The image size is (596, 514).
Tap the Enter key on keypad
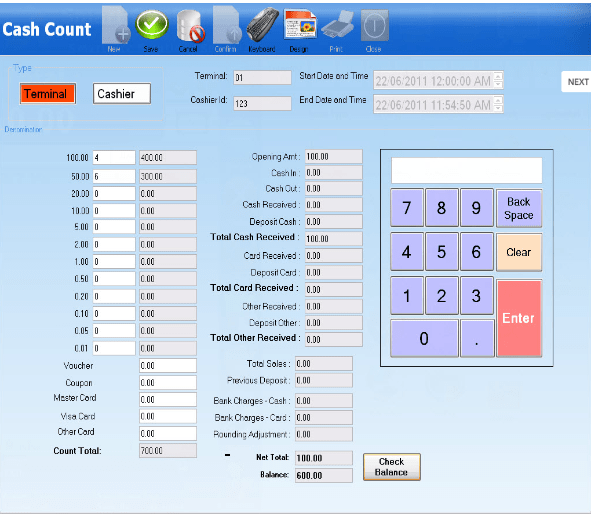coord(518,318)
